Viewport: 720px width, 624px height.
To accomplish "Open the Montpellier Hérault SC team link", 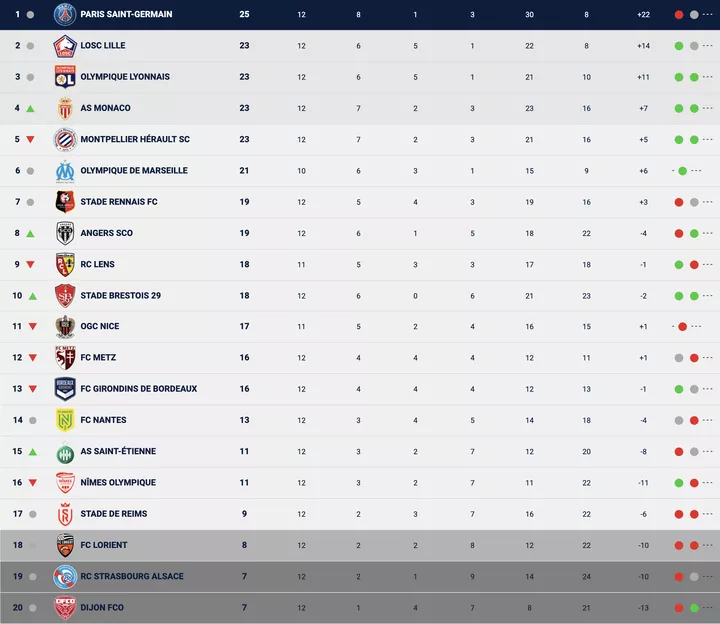I will click(x=135, y=140).
